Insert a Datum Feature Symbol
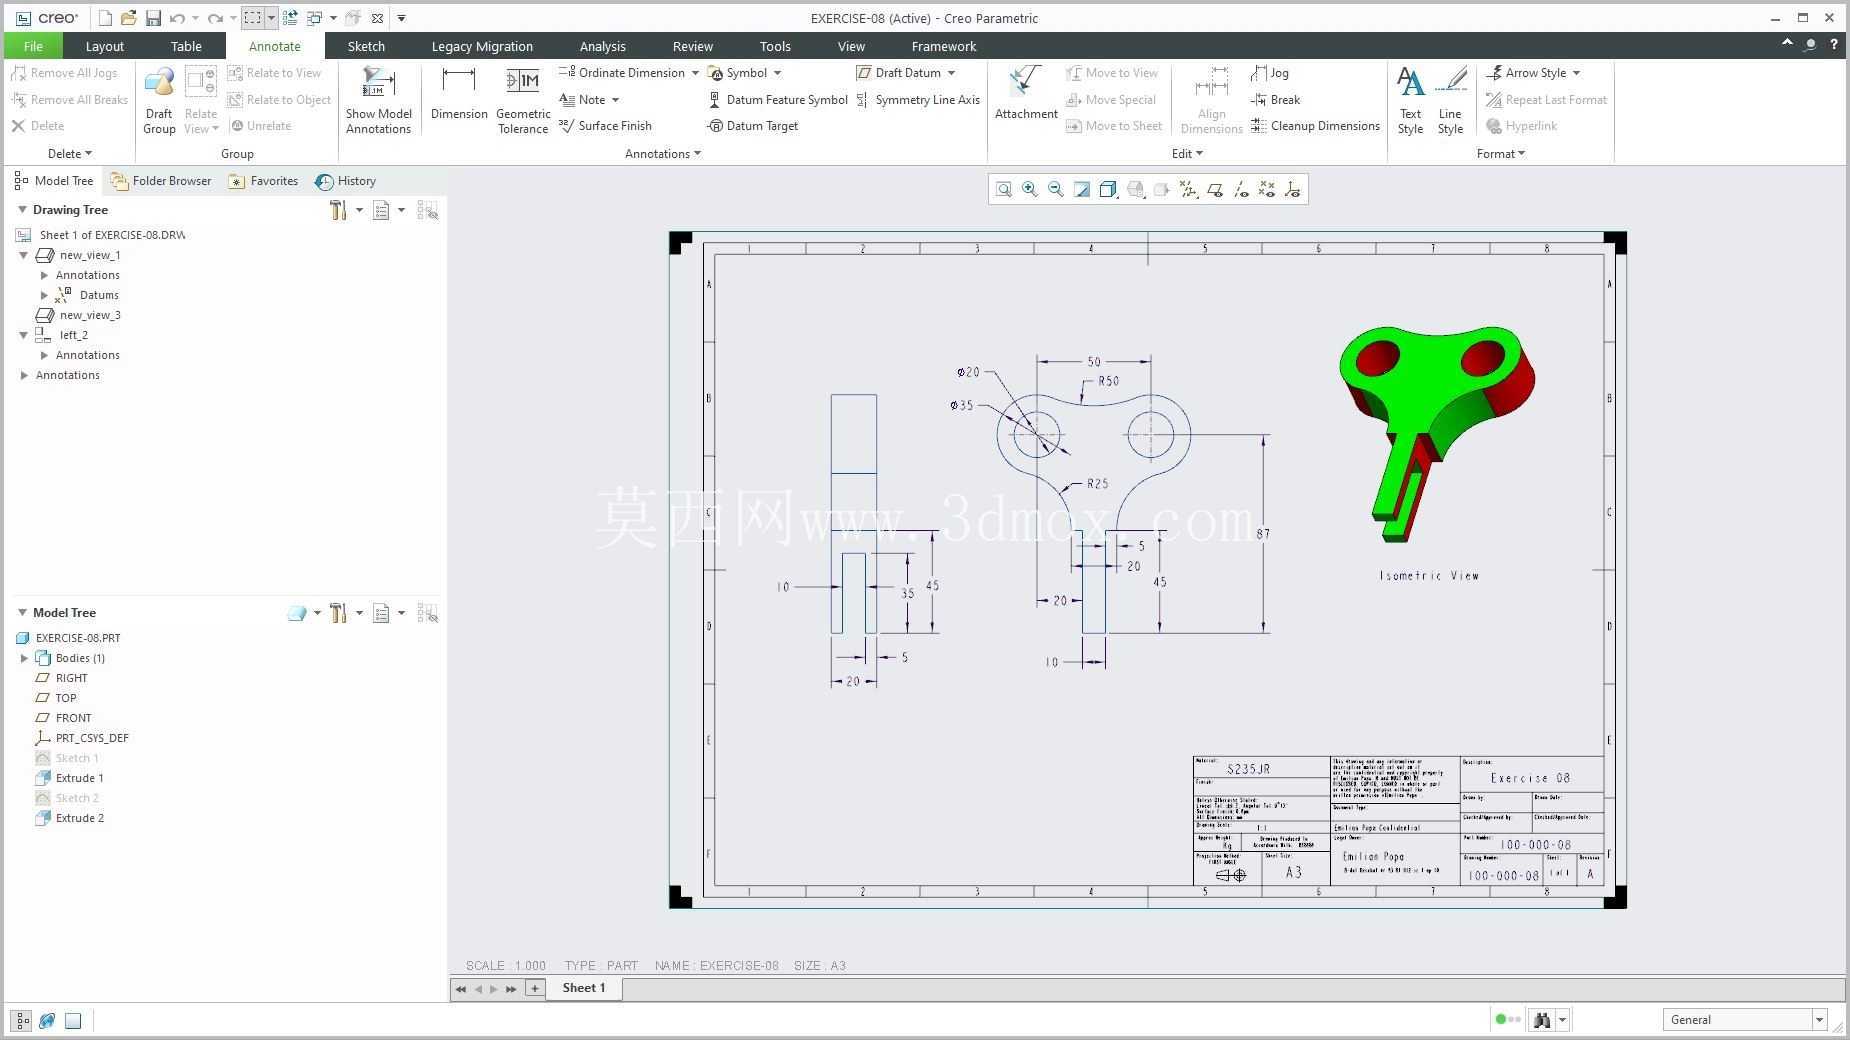Viewport: 1850px width, 1040px height. pos(778,100)
